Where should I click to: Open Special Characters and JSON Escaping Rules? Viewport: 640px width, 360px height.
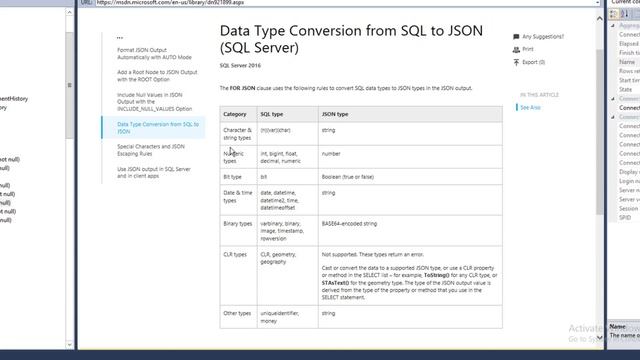pyautogui.click(x=151, y=150)
